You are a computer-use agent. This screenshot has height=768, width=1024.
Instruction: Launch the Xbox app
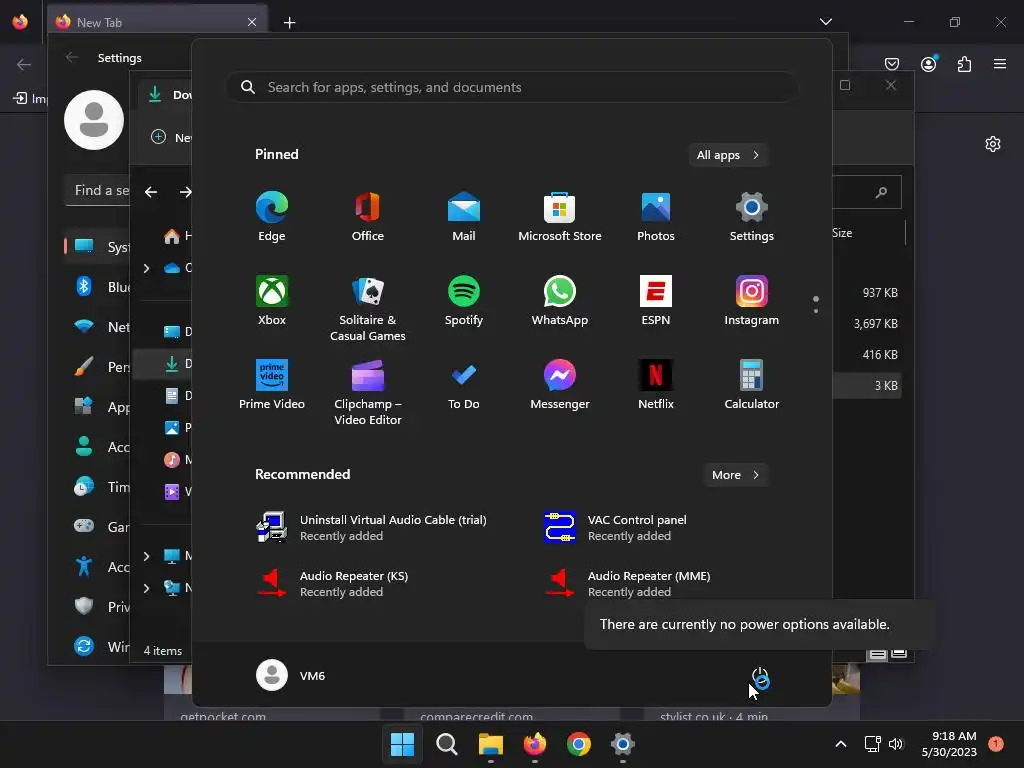point(272,301)
